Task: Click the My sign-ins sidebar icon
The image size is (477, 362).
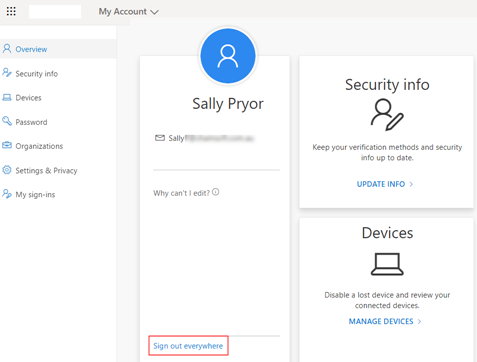Action: coord(7,194)
